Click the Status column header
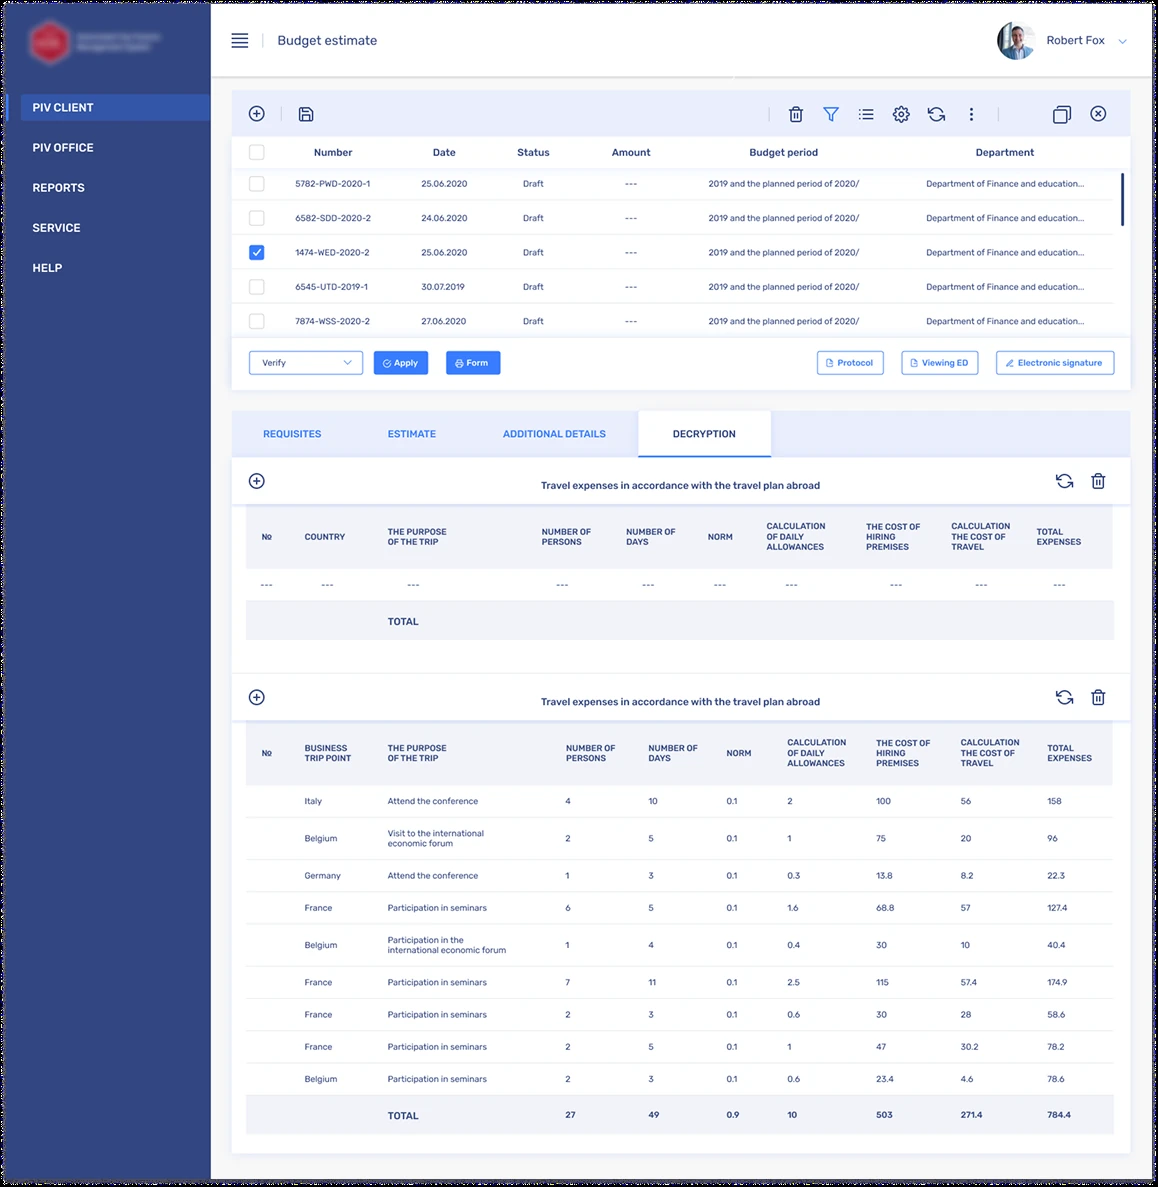 point(533,152)
